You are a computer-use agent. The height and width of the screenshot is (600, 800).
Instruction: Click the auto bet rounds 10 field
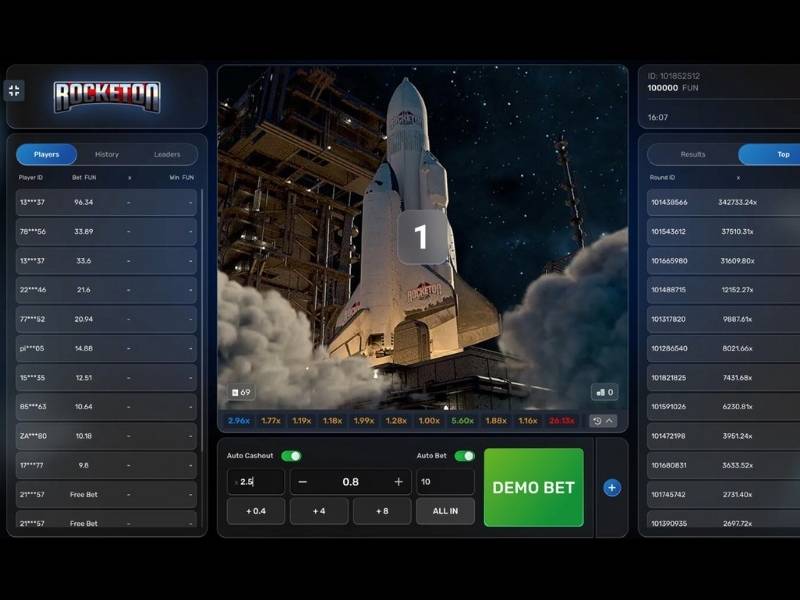tap(445, 482)
